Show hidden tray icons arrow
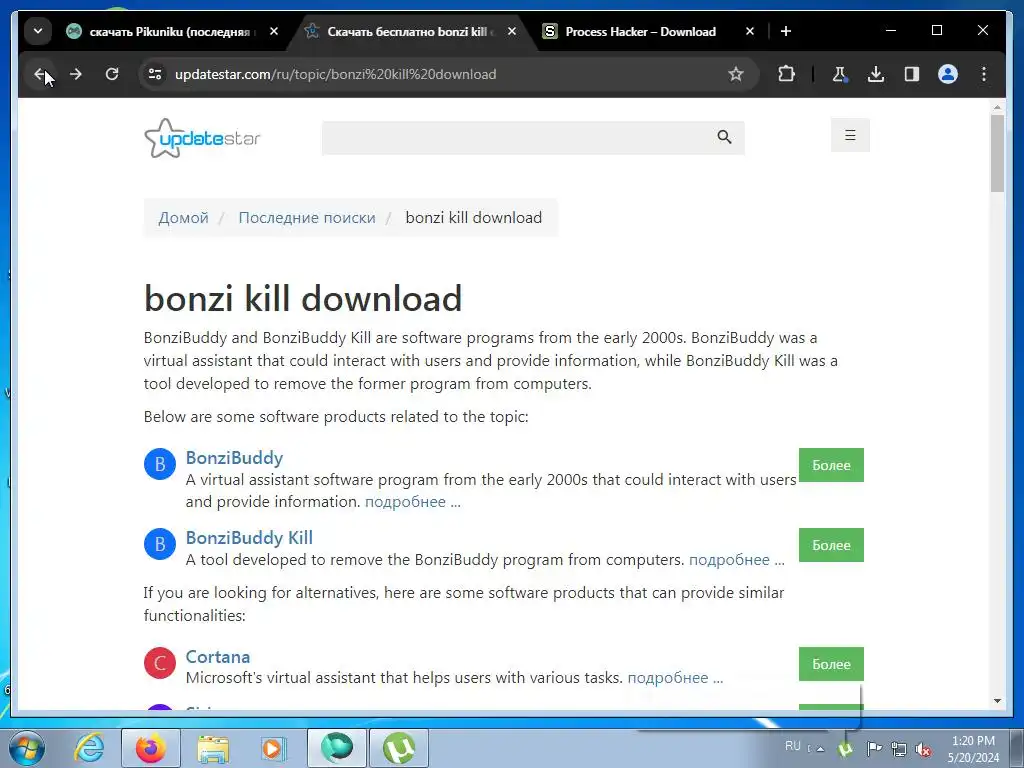This screenshot has height=768, width=1024. pos(820,749)
